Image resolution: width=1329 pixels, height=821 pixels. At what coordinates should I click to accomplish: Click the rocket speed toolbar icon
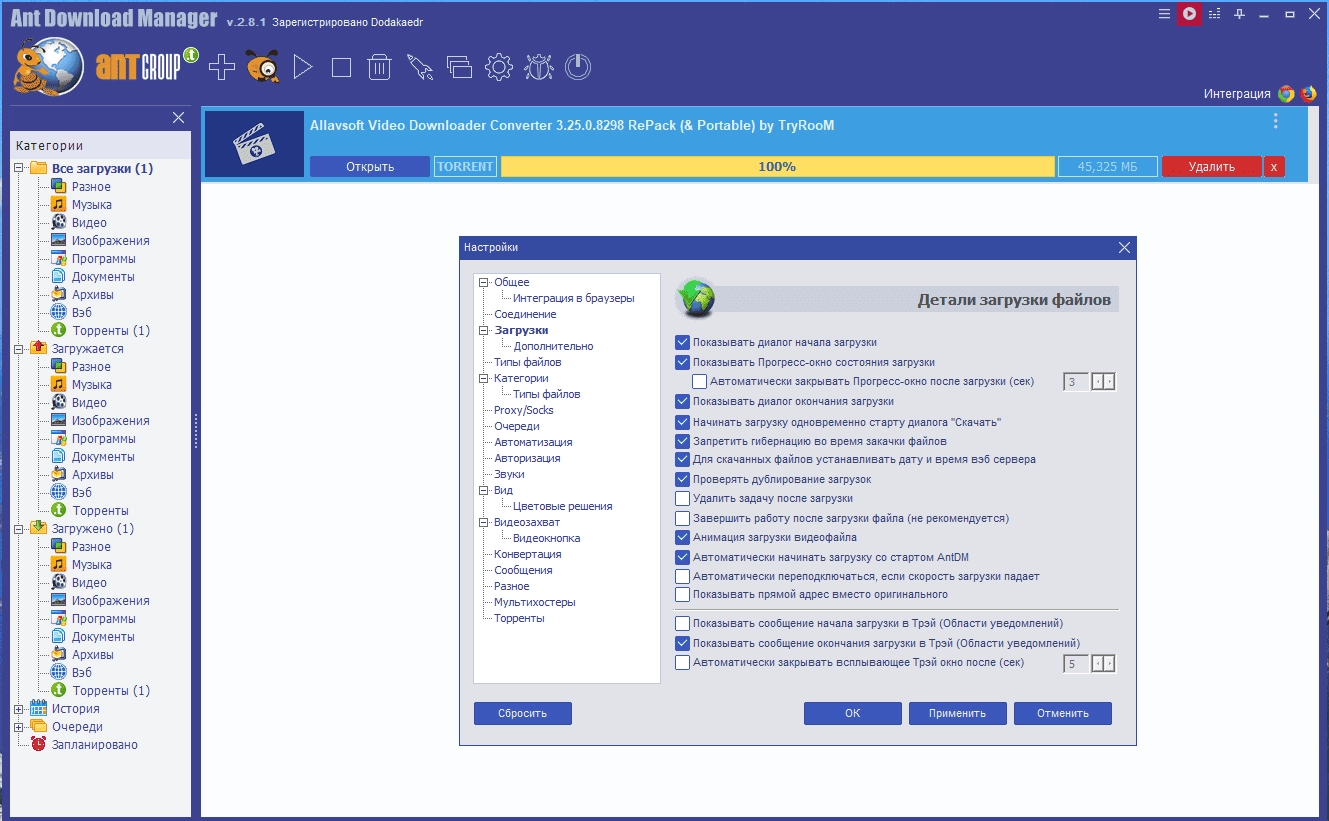pos(419,67)
